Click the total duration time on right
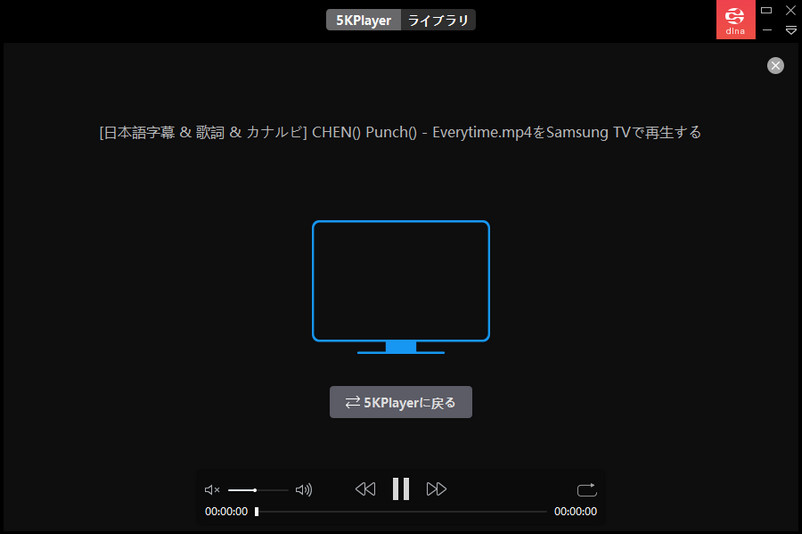Image resolution: width=802 pixels, height=534 pixels. (575, 511)
